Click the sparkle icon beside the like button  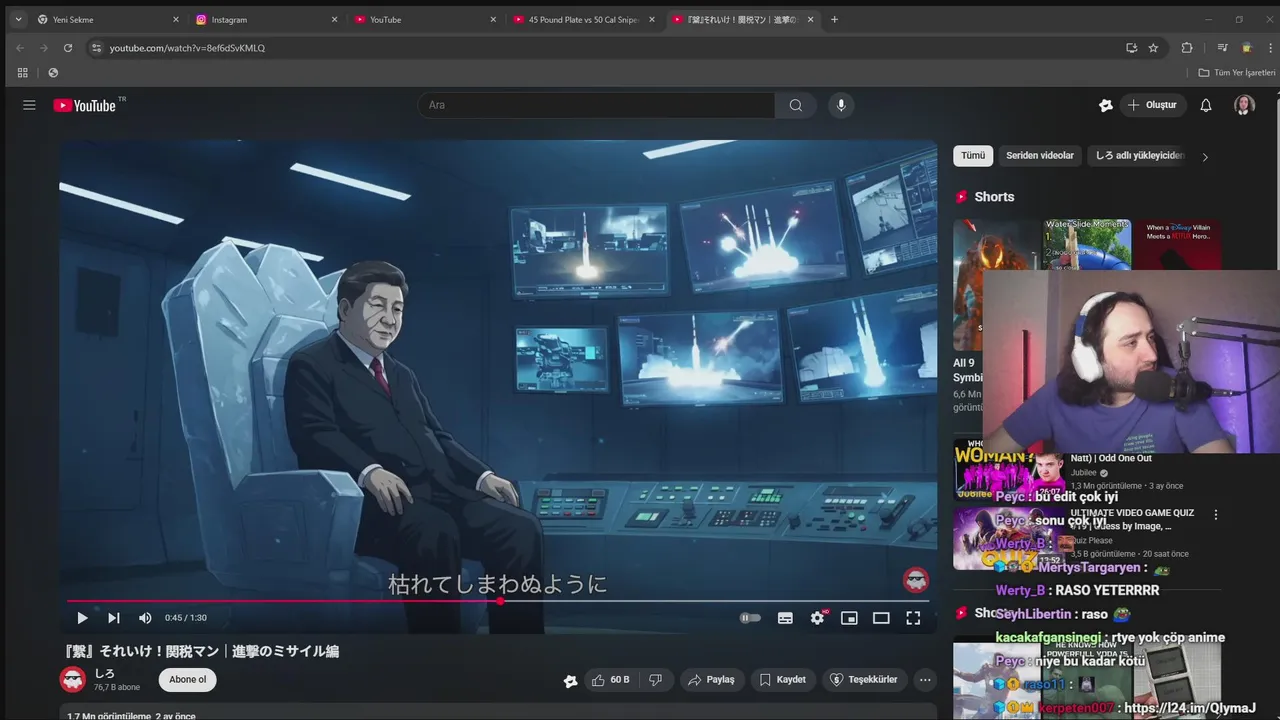[570, 681]
